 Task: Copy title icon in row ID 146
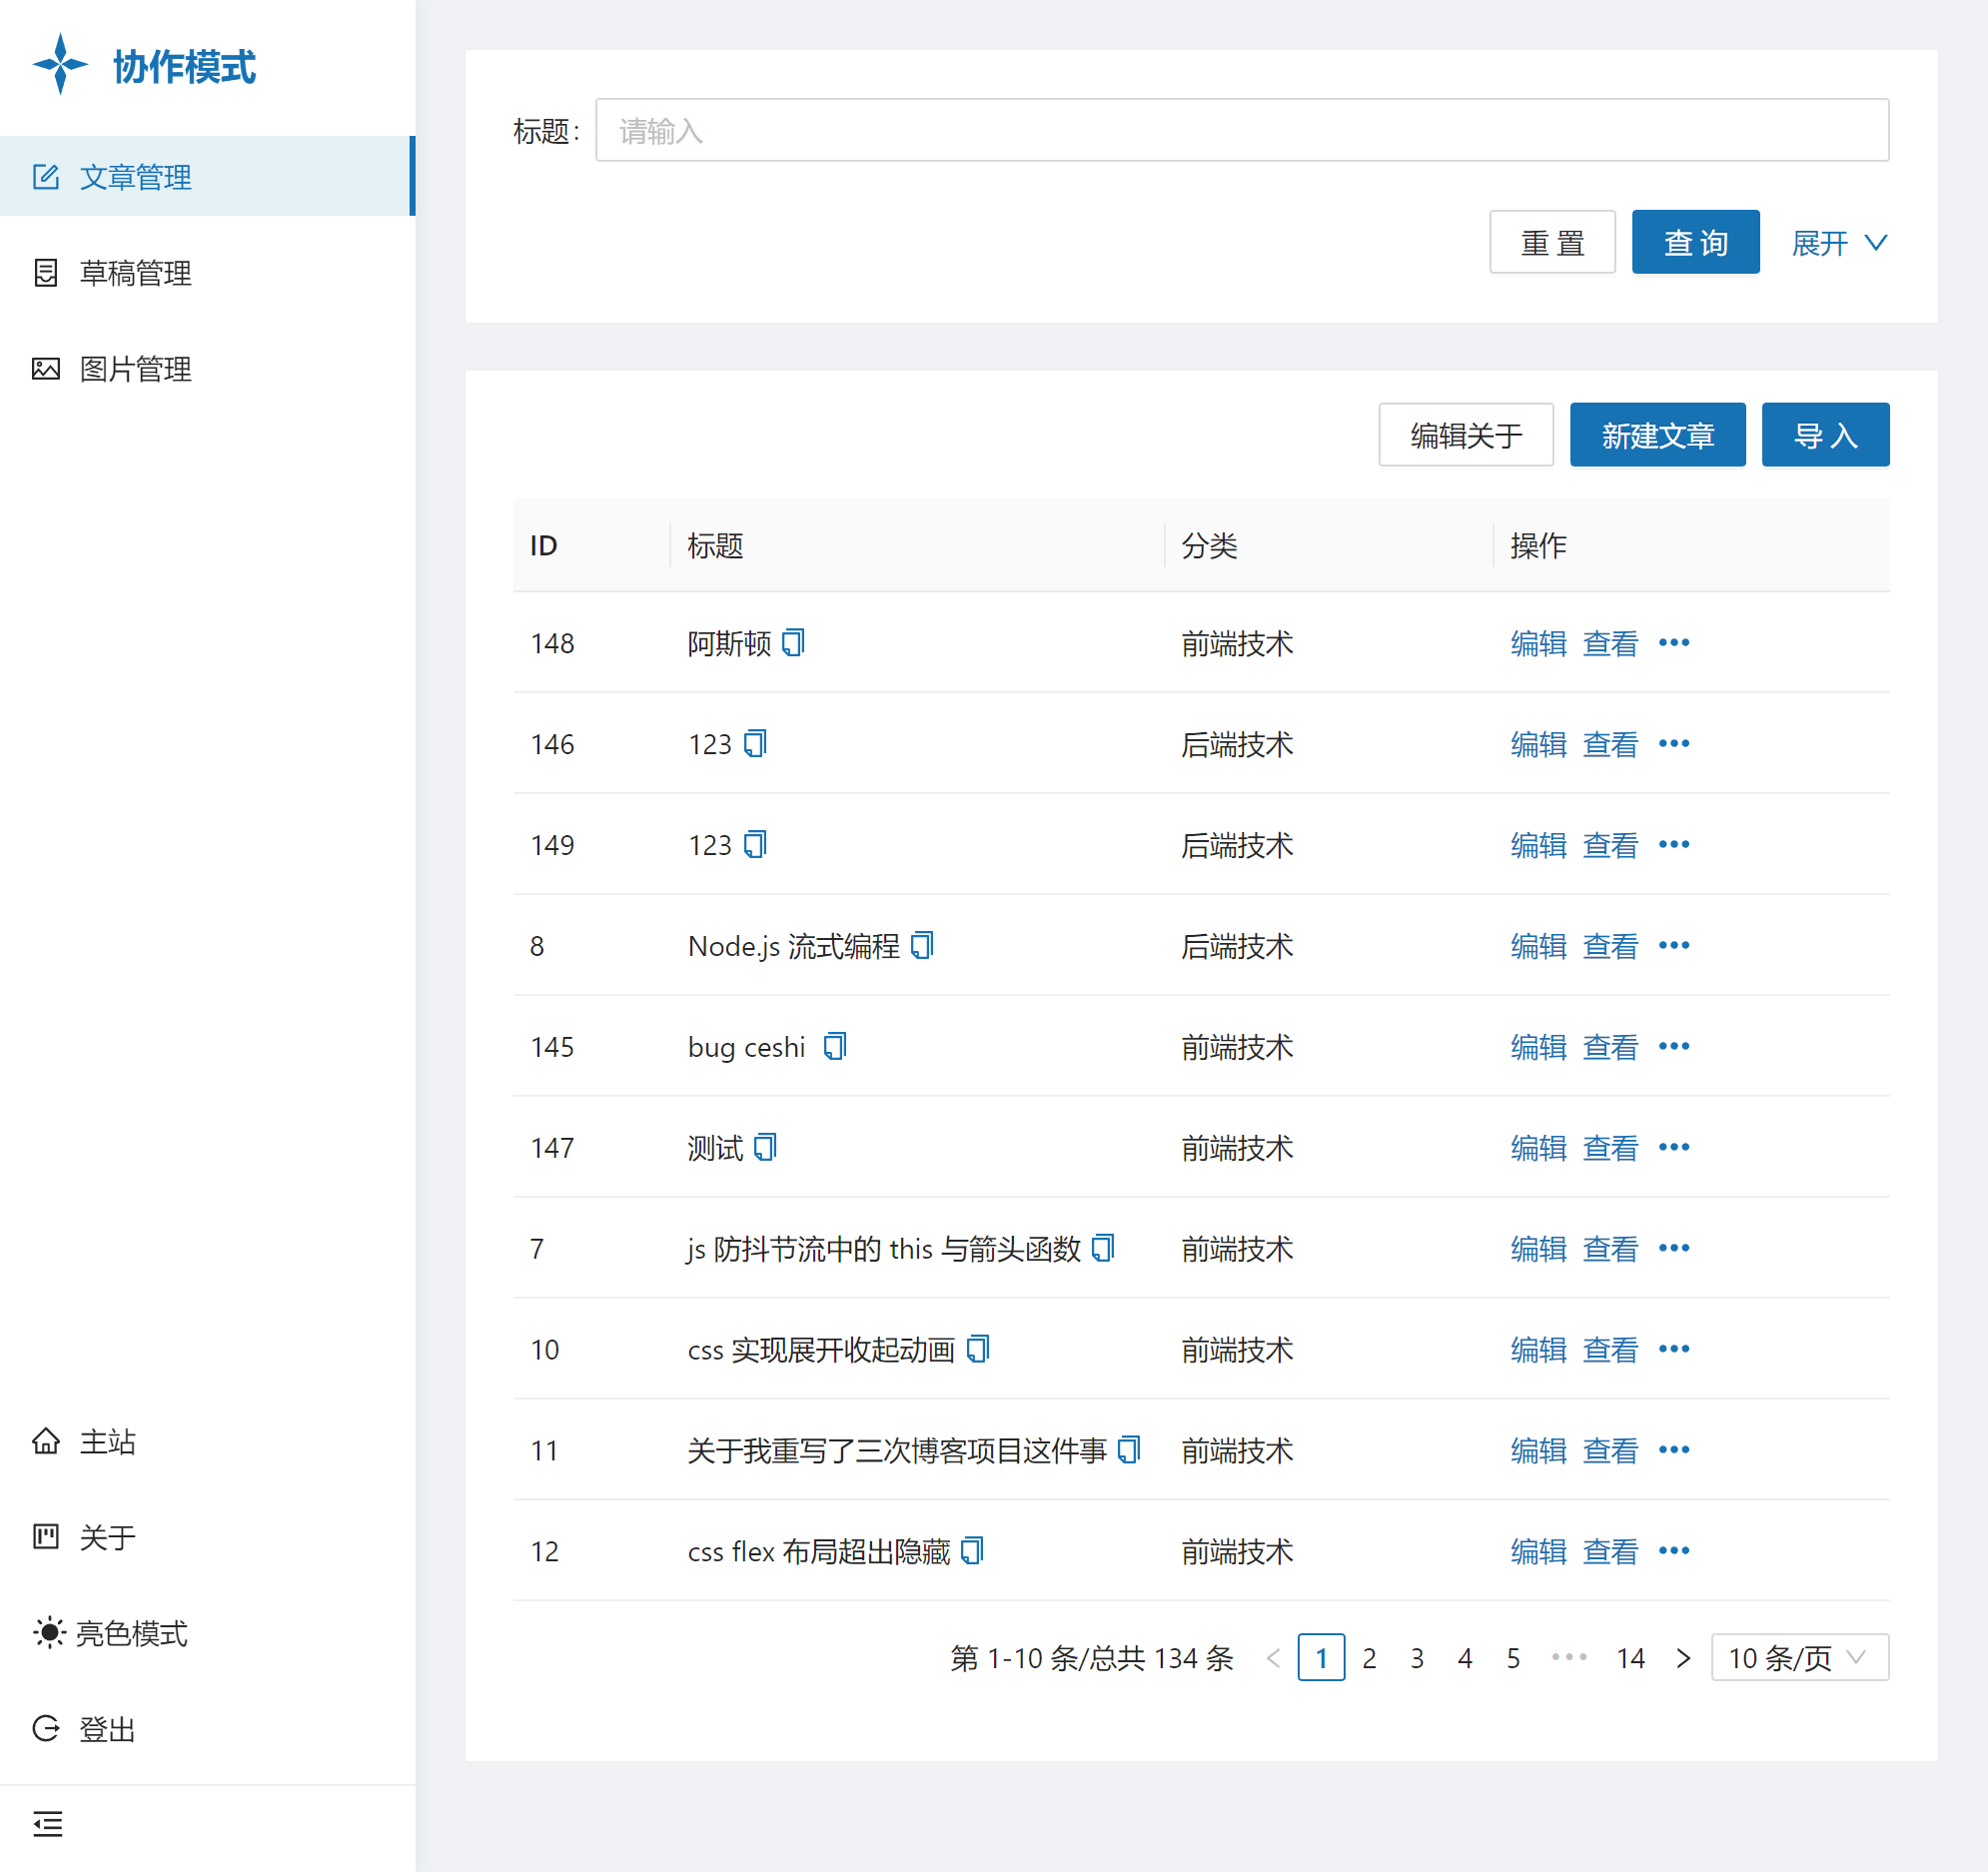point(755,743)
